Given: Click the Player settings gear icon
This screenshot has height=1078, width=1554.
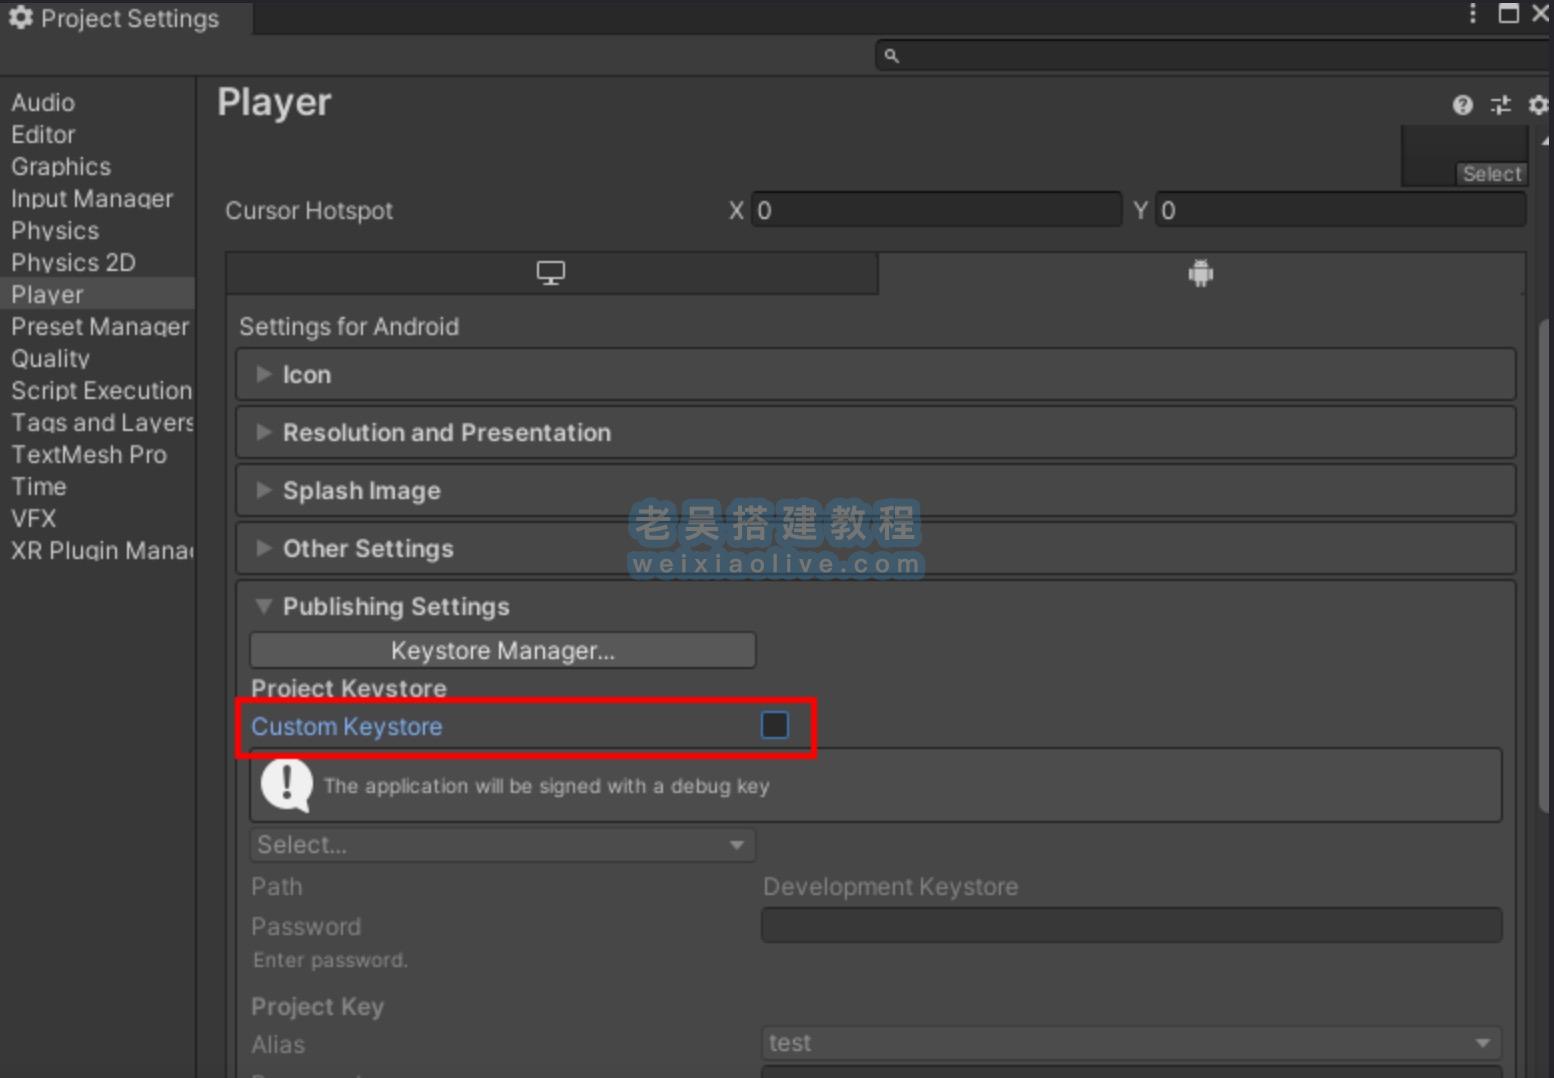Looking at the screenshot, I should click(x=1538, y=105).
